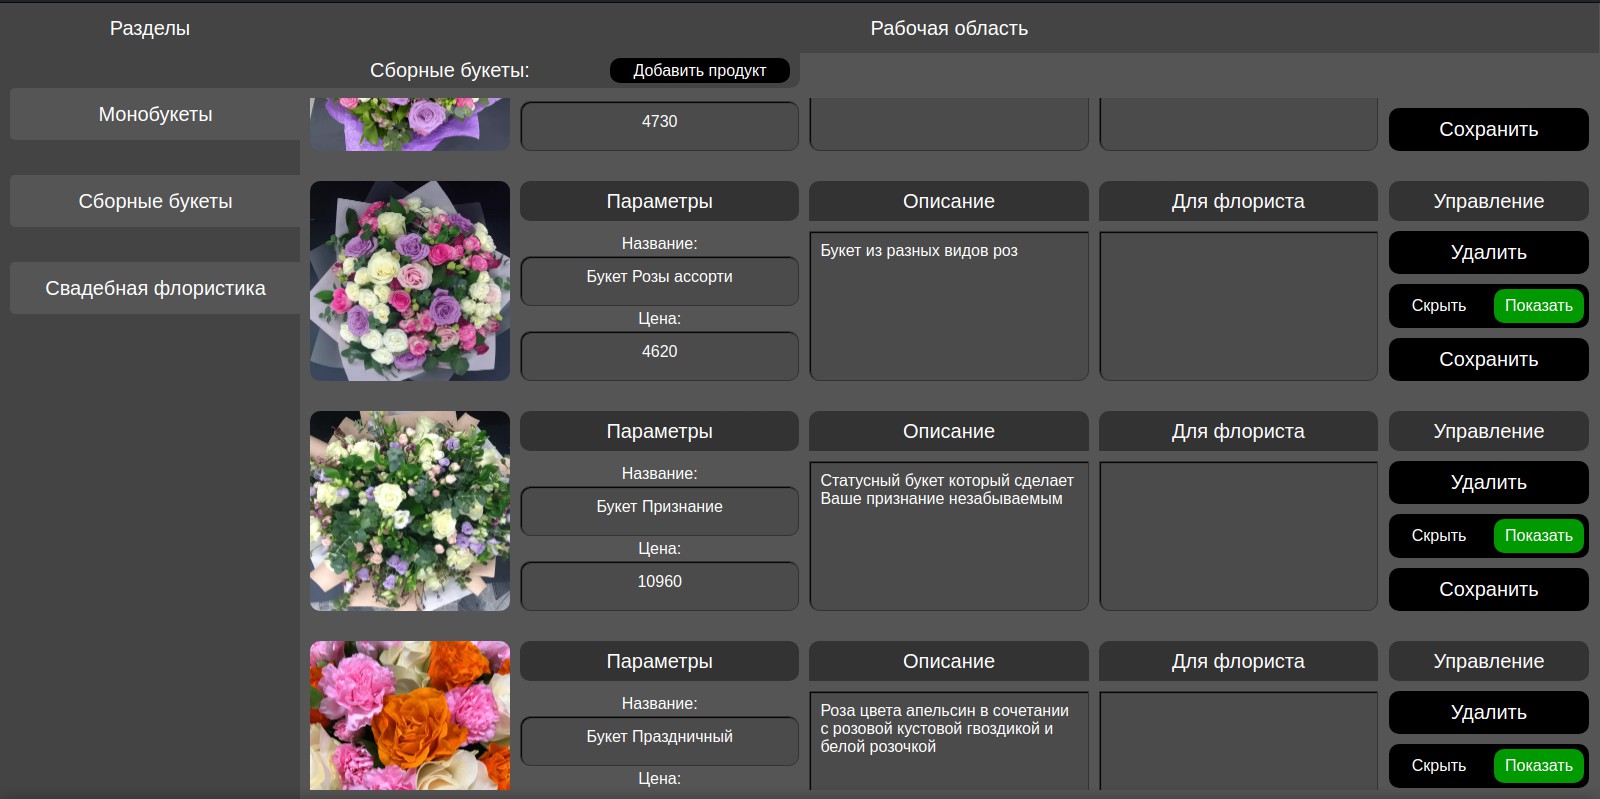Save changes for Букет Розы ассорти
The width and height of the screenshot is (1600, 799).
coord(1489,359)
